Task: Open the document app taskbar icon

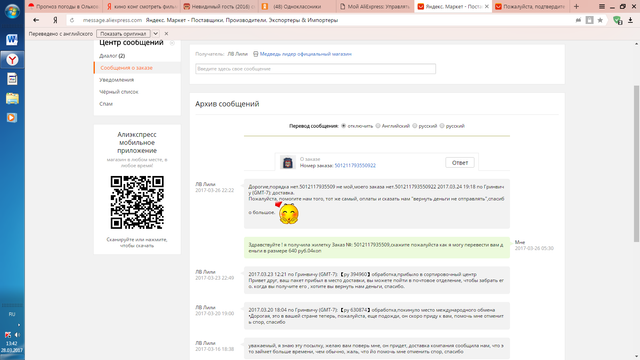Action: coord(12,79)
